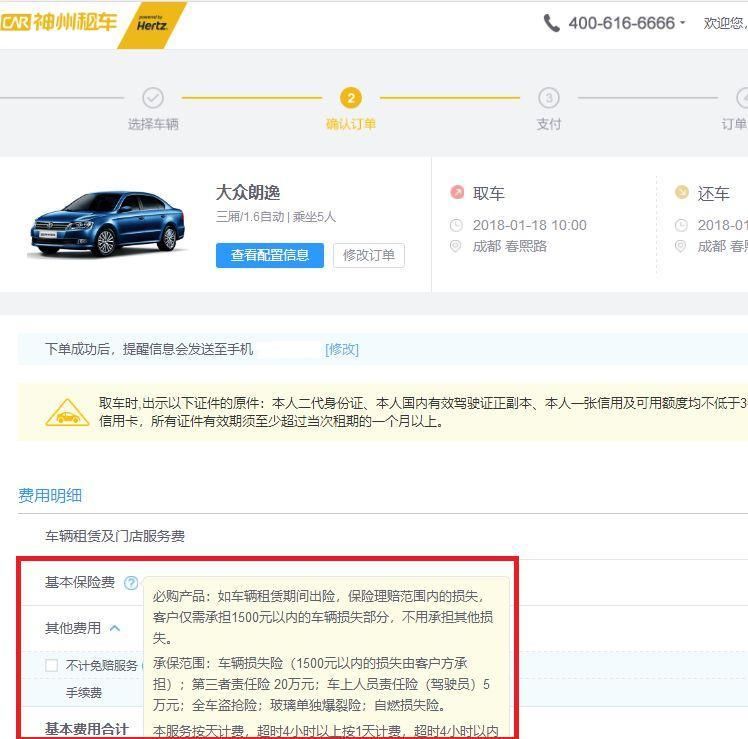Click the 还车 heading text
748x739 pixels.
click(713, 193)
